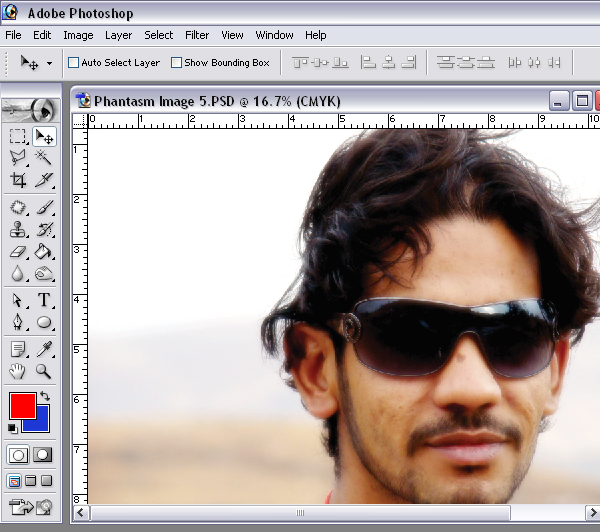Image resolution: width=600 pixels, height=532 pixels.
Task: Reset default foreground and background colors
Action: [13, 429]
